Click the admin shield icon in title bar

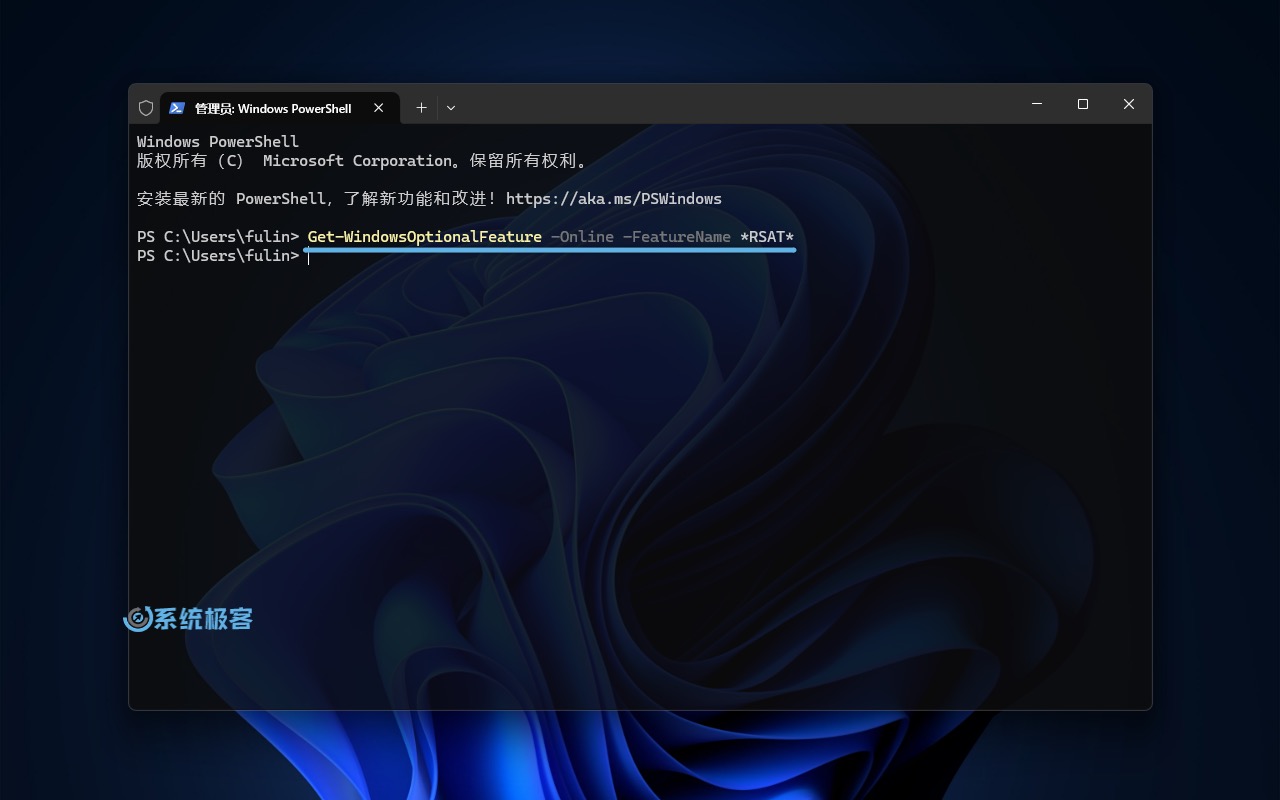tap(146, 108)
